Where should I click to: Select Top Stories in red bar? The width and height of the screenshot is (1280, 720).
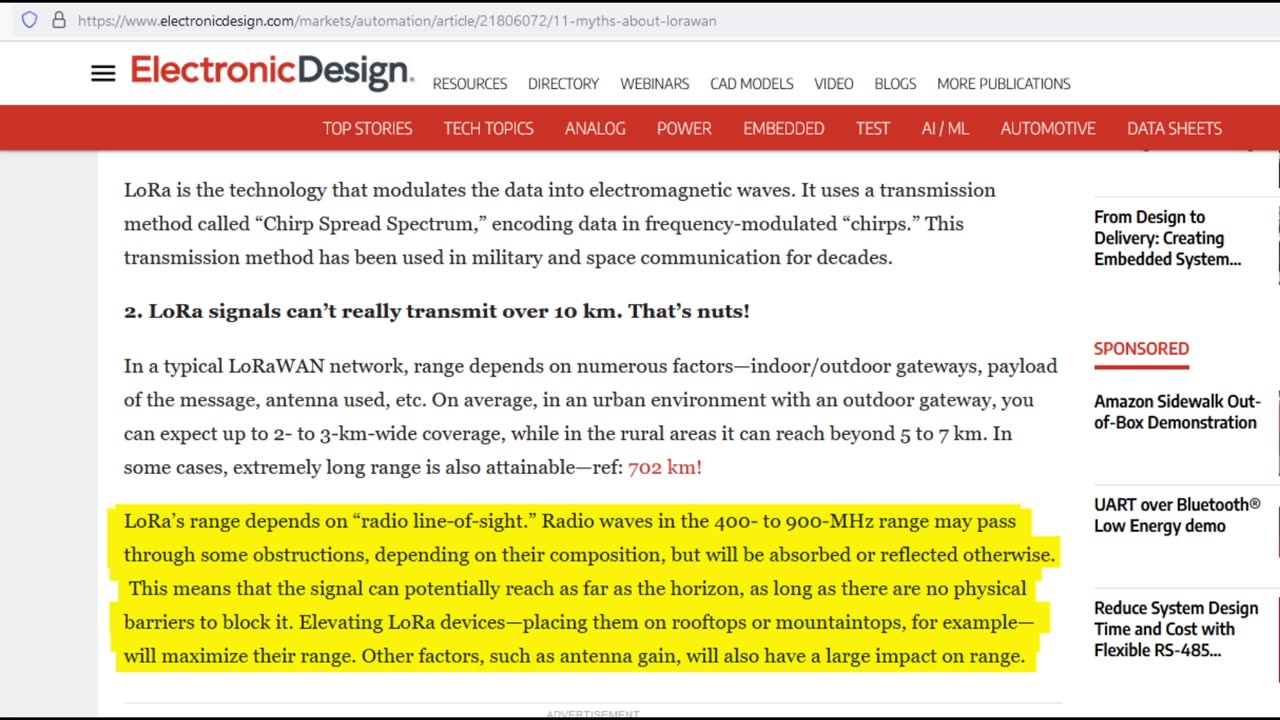367,128
